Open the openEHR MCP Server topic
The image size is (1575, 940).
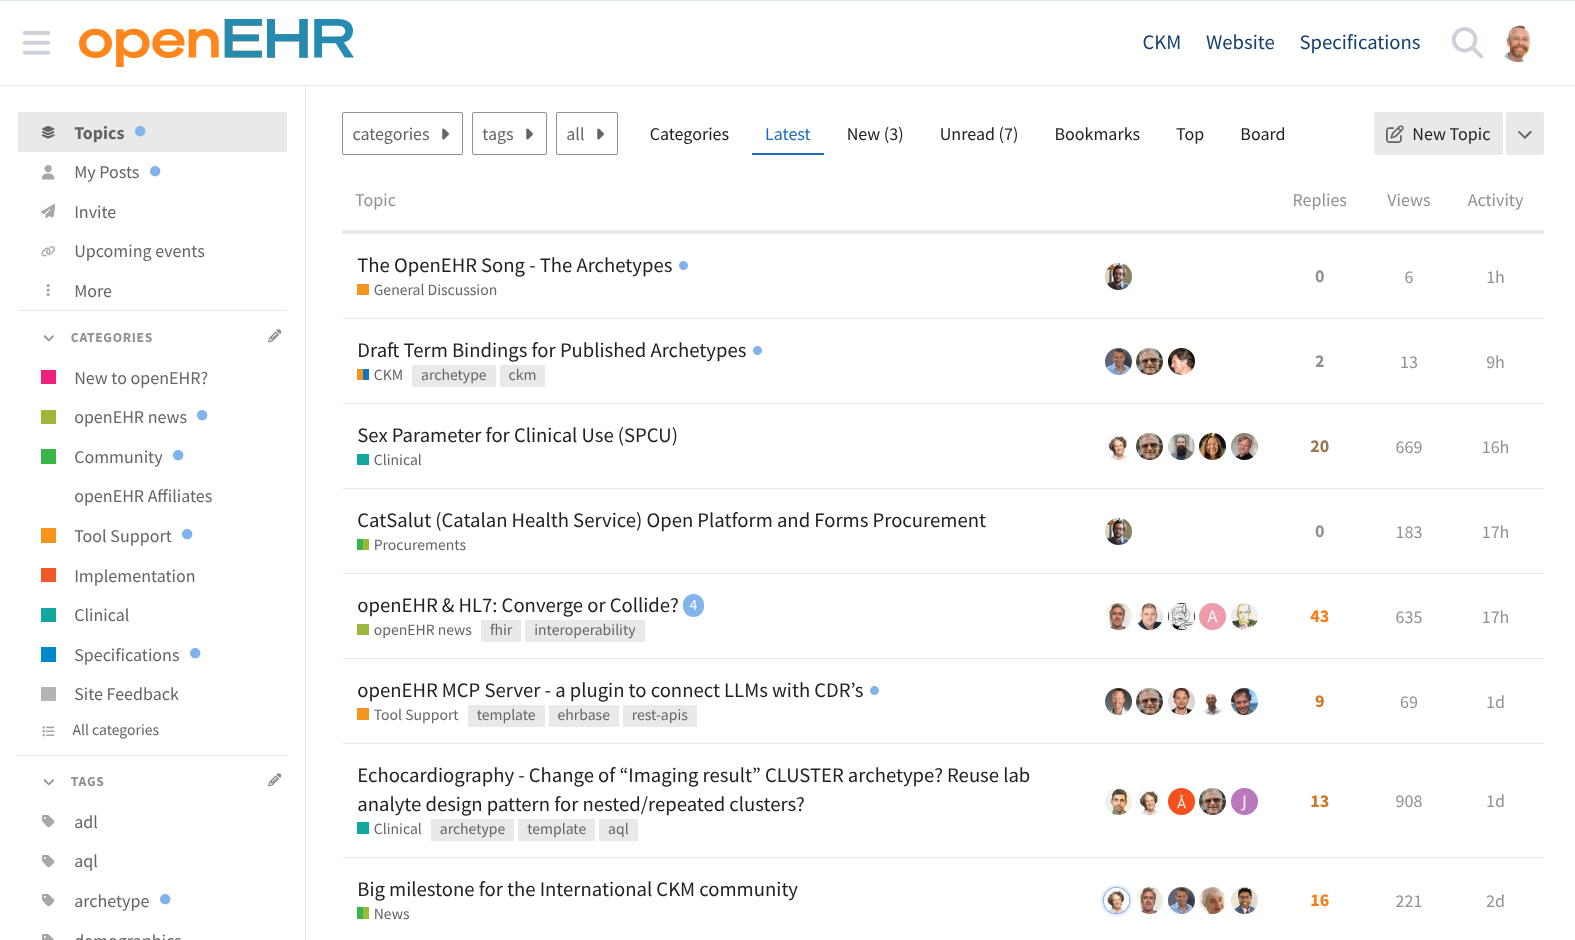pos(610,690)
